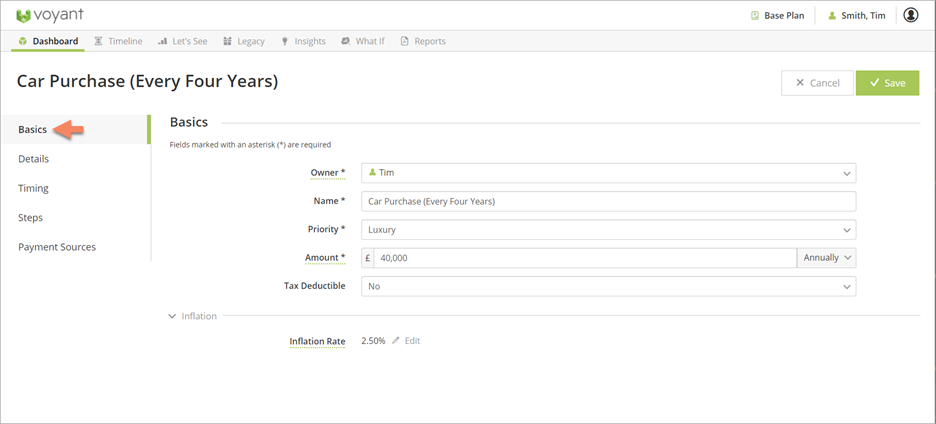This screenshot has width=936, height=424.
Task: Click the Tax Deductible label
Action: click(x=315, y=286)
